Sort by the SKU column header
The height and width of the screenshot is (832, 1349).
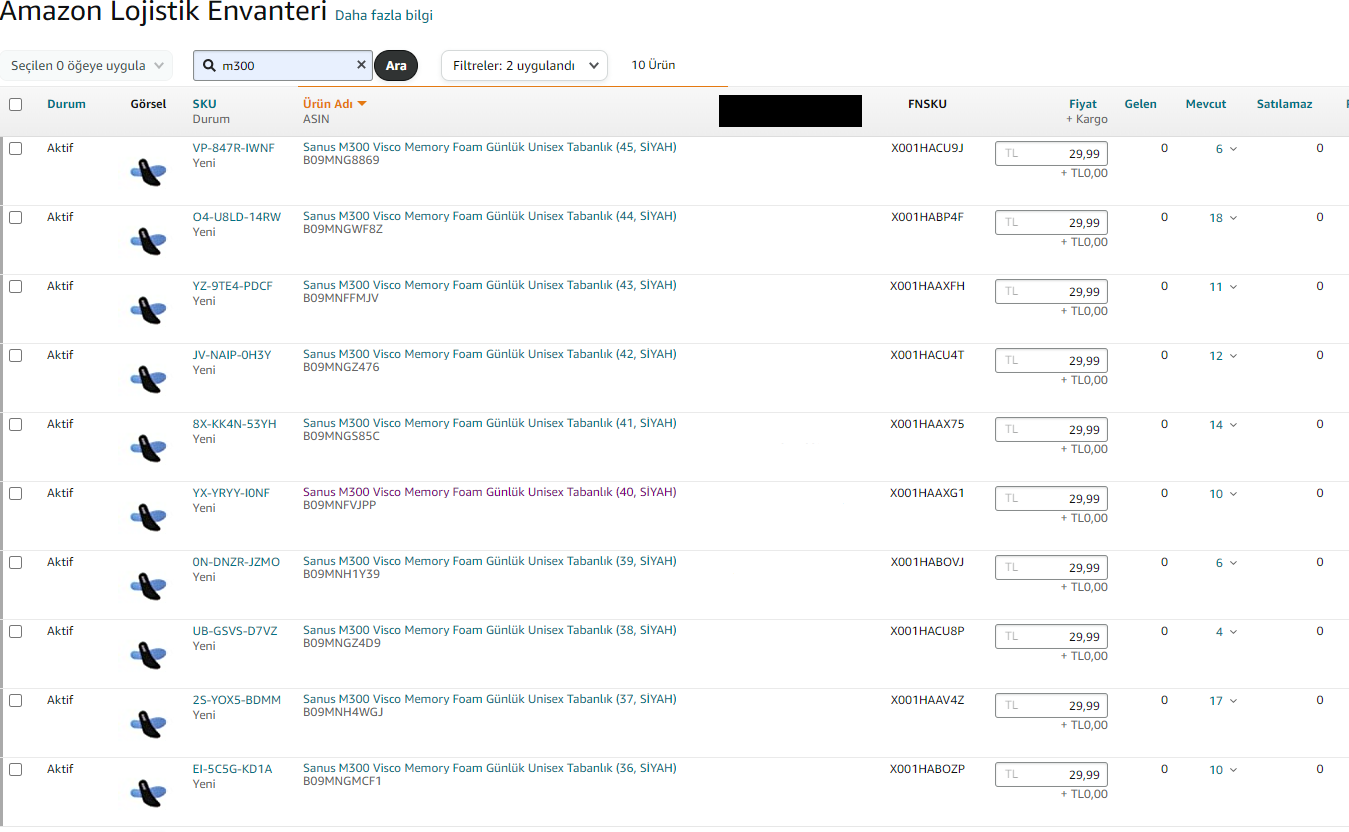point(204,104)
